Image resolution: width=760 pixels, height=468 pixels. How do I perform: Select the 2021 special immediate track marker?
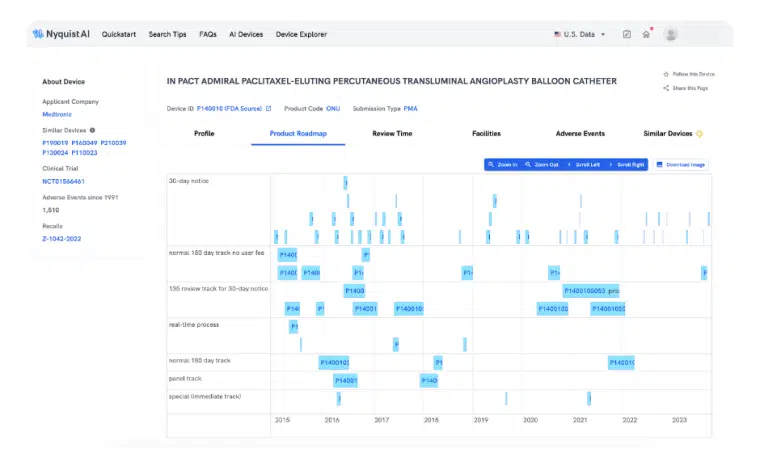(x=589, y=398)
